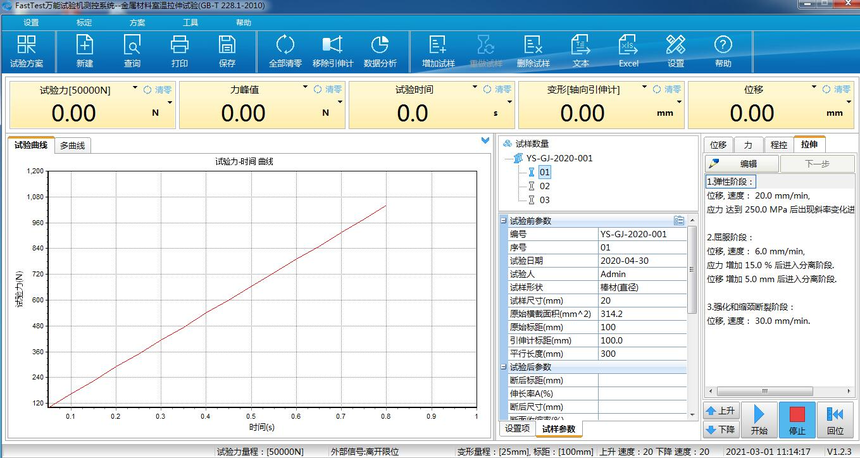Open channel dropdown beside 试验时间 title
Screen dimensions: 860x458
click(475, 88)
